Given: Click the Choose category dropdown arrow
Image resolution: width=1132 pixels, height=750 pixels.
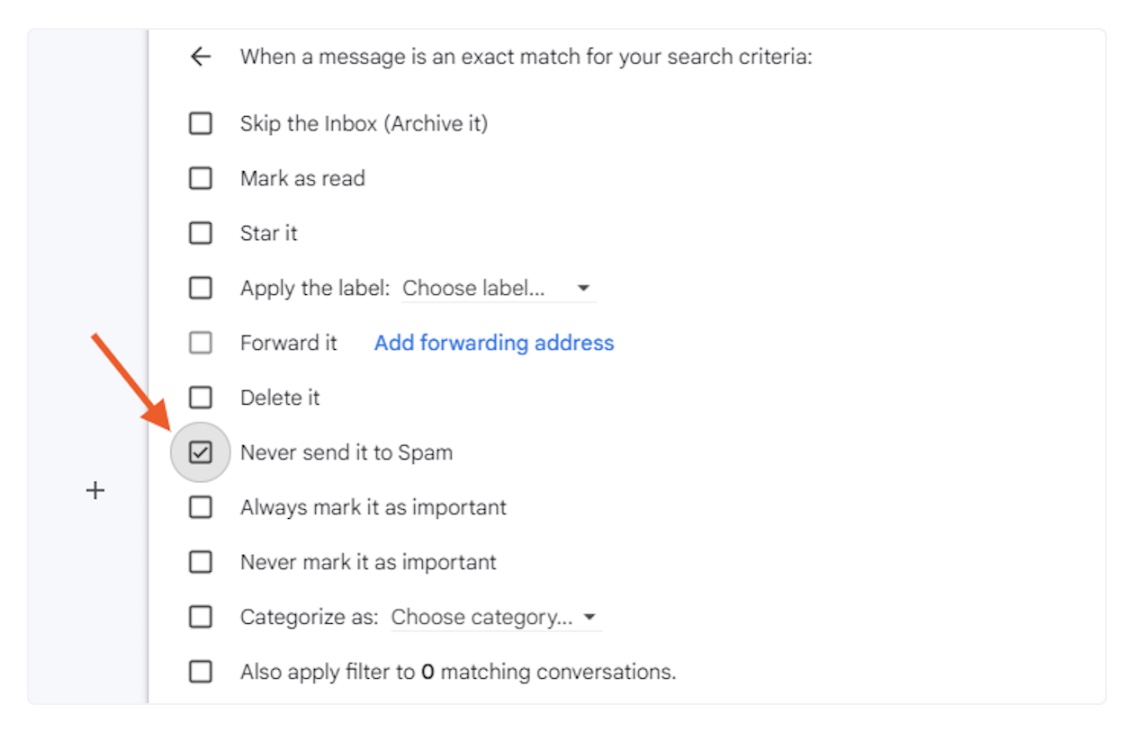Looking at the screenshot, I should 590,617.
